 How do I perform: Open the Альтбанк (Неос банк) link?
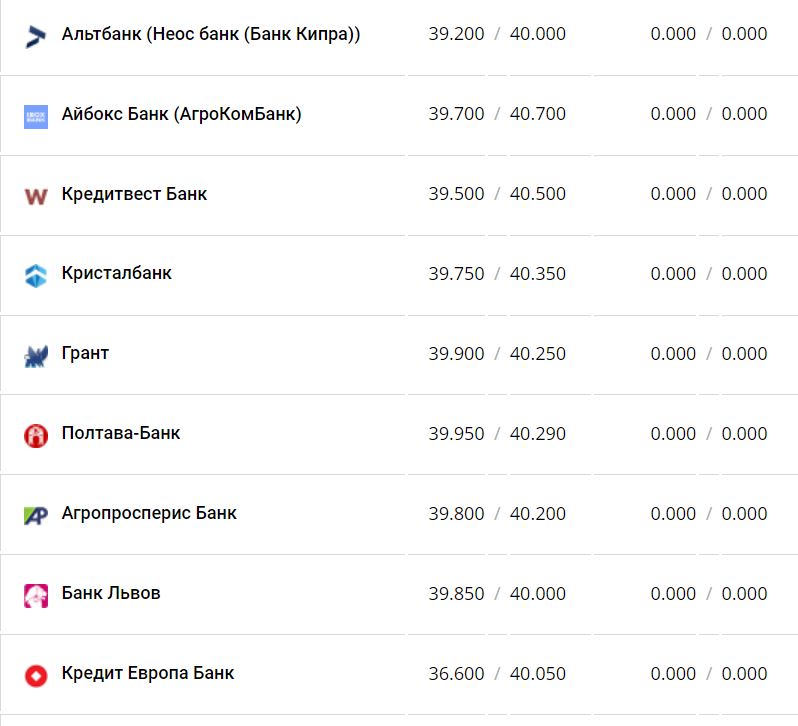point(210,34)
